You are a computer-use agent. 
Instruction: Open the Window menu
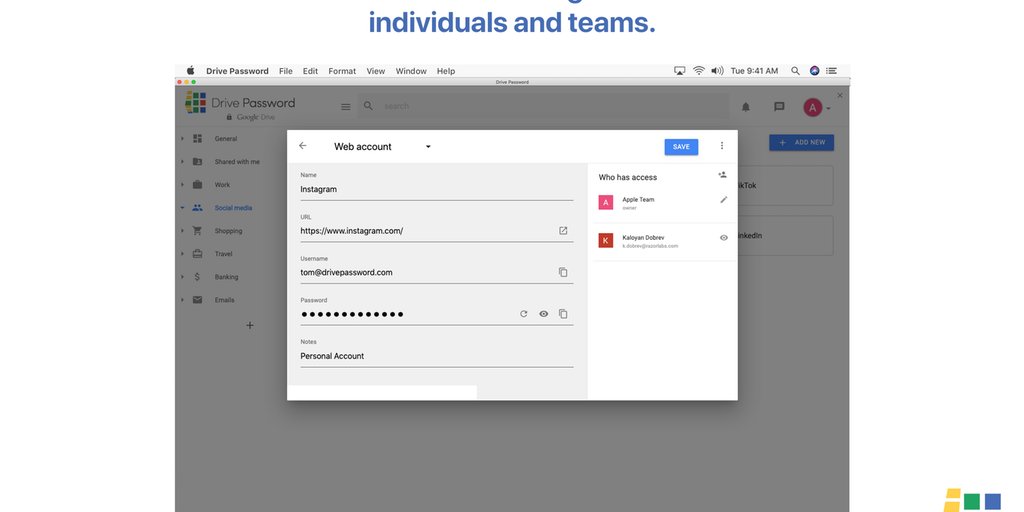(411, 71)
